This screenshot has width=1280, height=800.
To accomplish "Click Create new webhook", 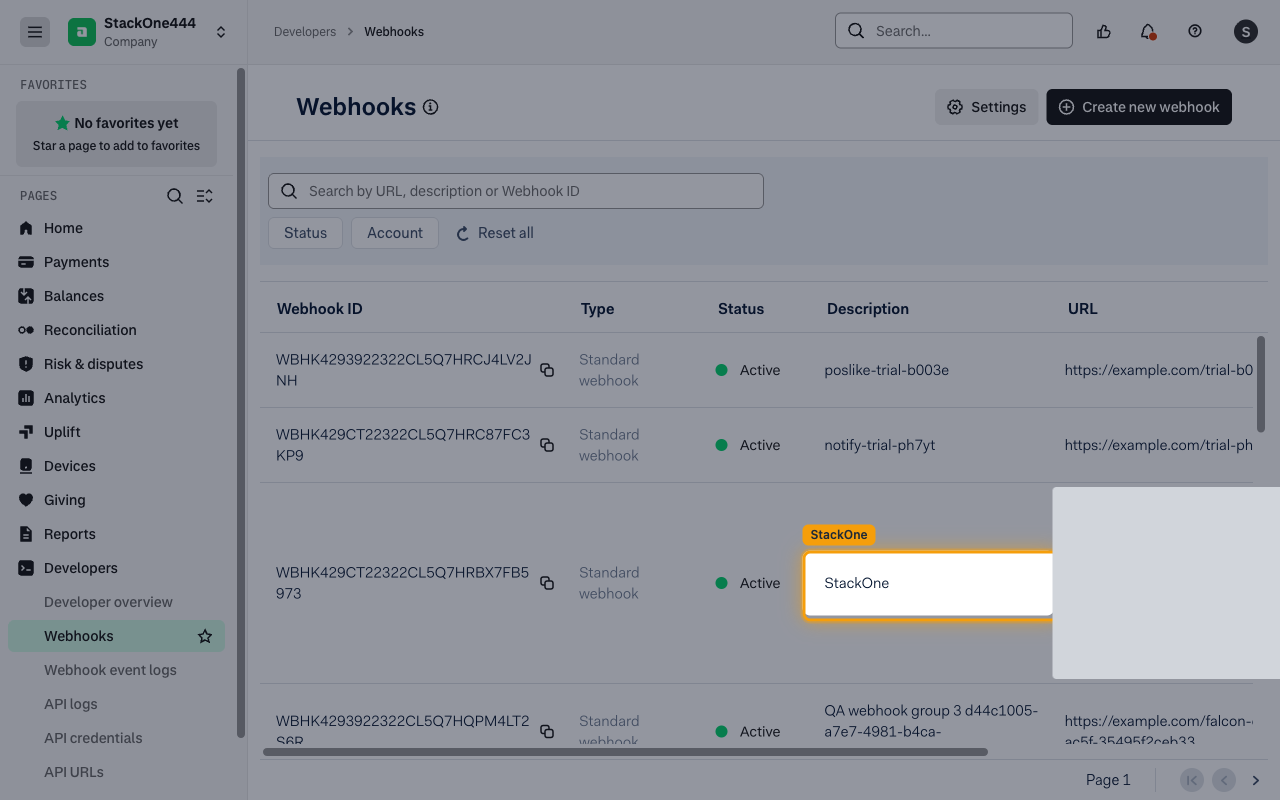I will (1139, 107).
